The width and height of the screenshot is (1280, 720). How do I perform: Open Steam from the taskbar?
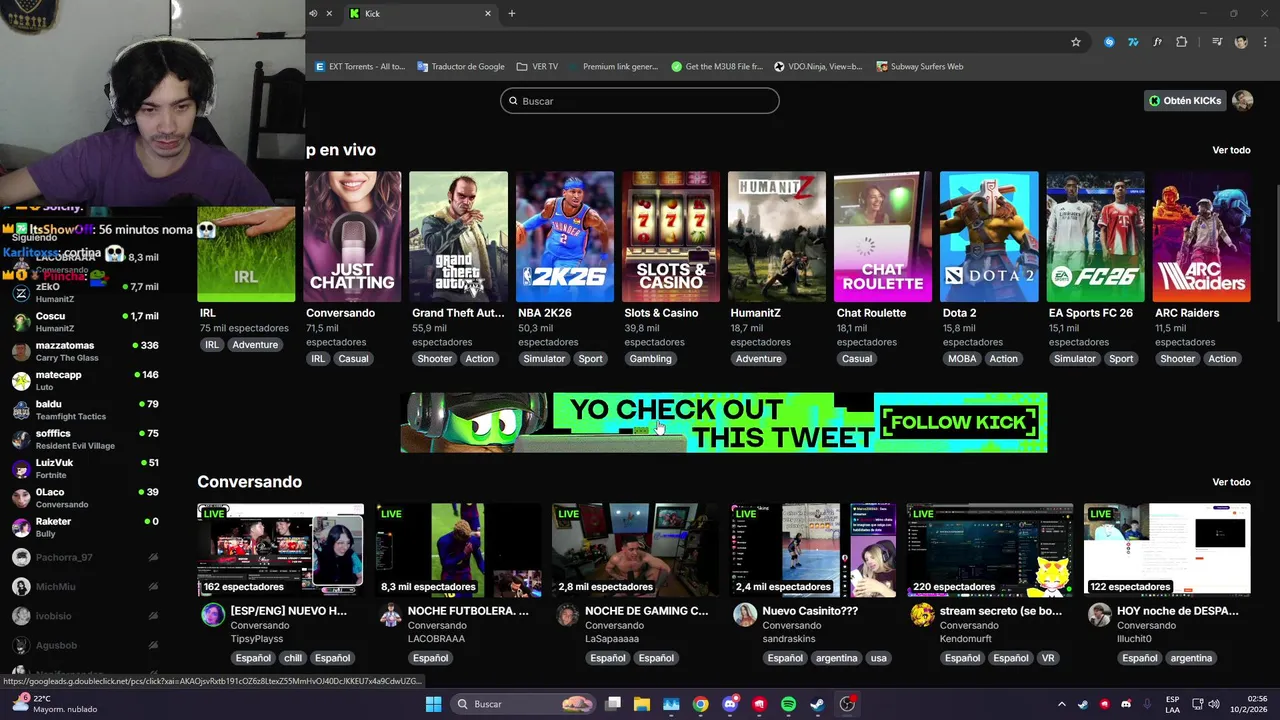(817, 704)
